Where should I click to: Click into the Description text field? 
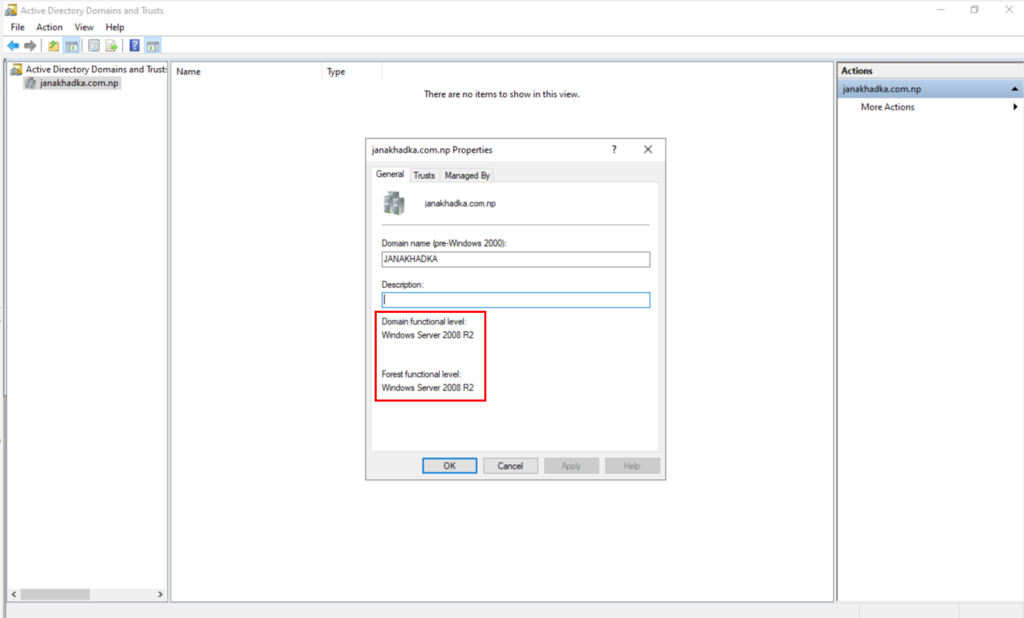[x=515, y=300]
